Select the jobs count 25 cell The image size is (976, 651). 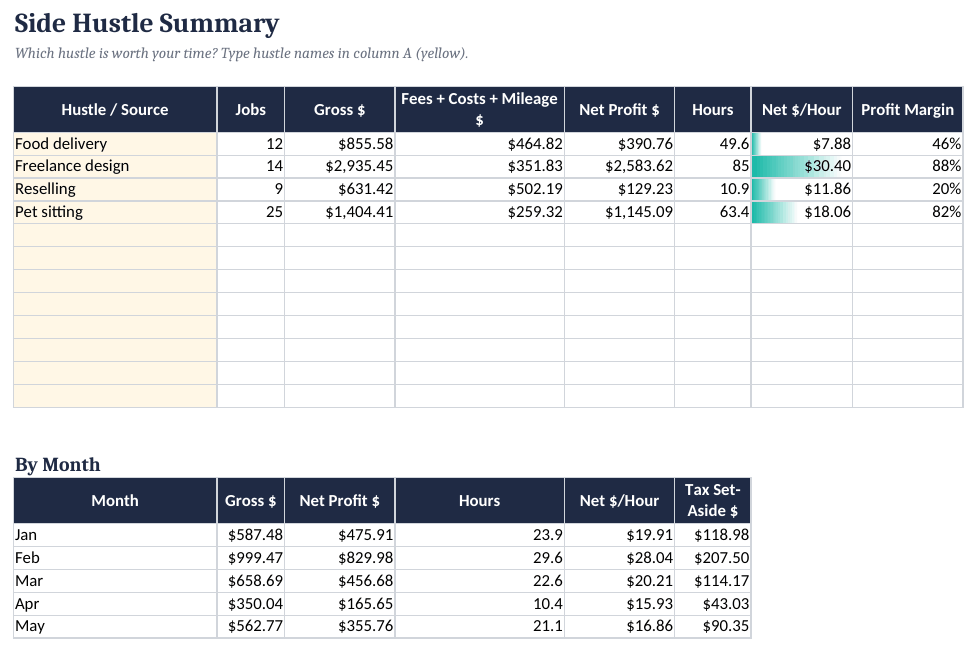click(x=251, y=212)
